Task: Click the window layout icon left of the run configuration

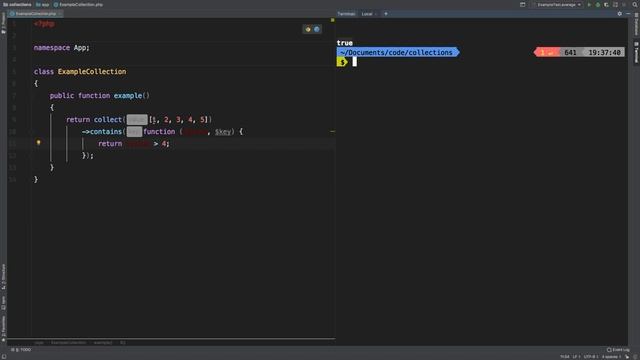Action: 522,4
